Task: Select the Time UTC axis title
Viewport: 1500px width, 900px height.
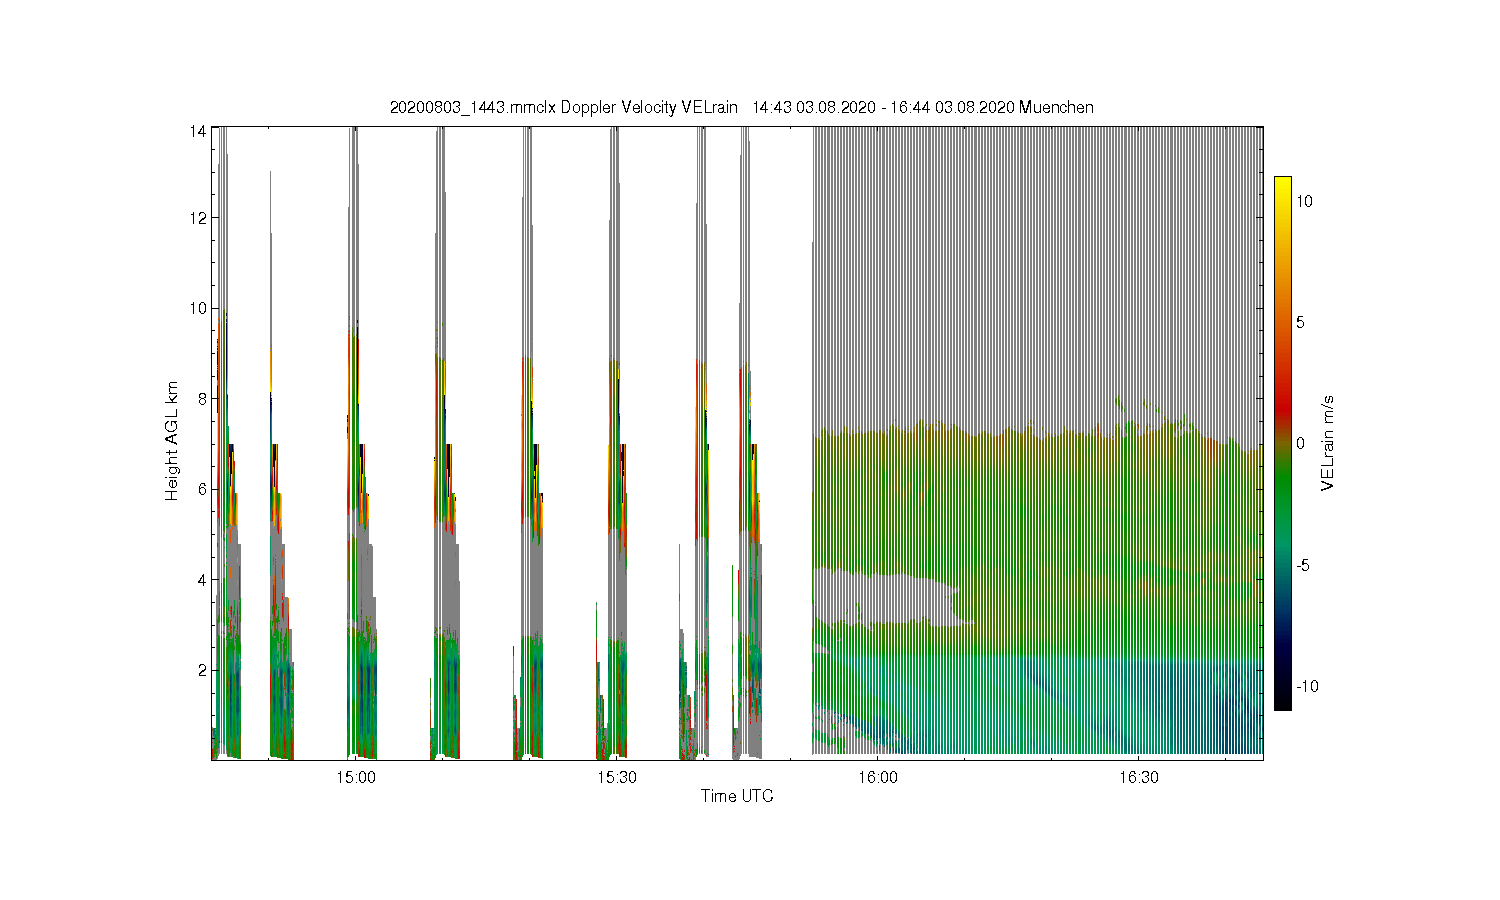Action: click(x=737, y=796)
